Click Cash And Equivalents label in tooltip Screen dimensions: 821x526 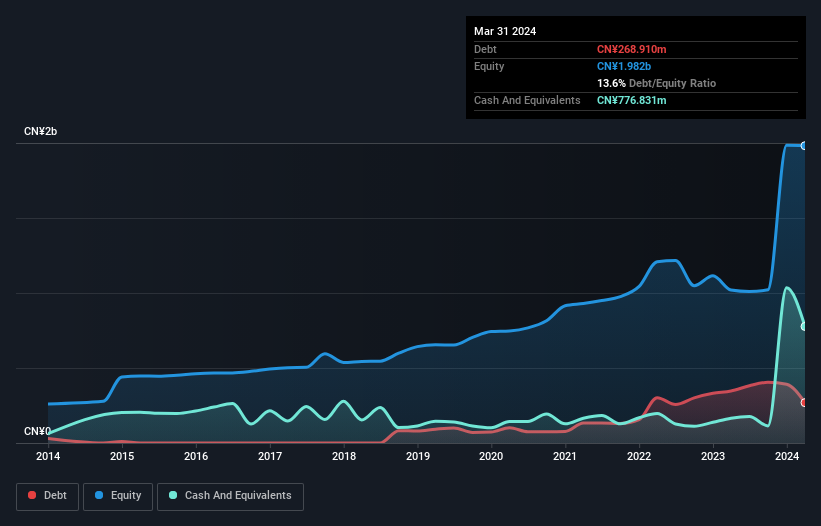pos(527,100)
